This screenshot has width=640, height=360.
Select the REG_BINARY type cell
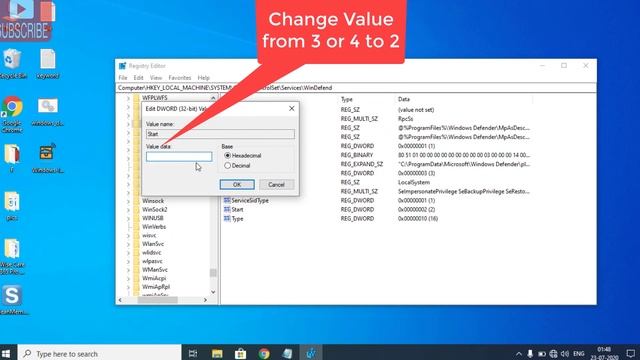[x=357, y=155]
